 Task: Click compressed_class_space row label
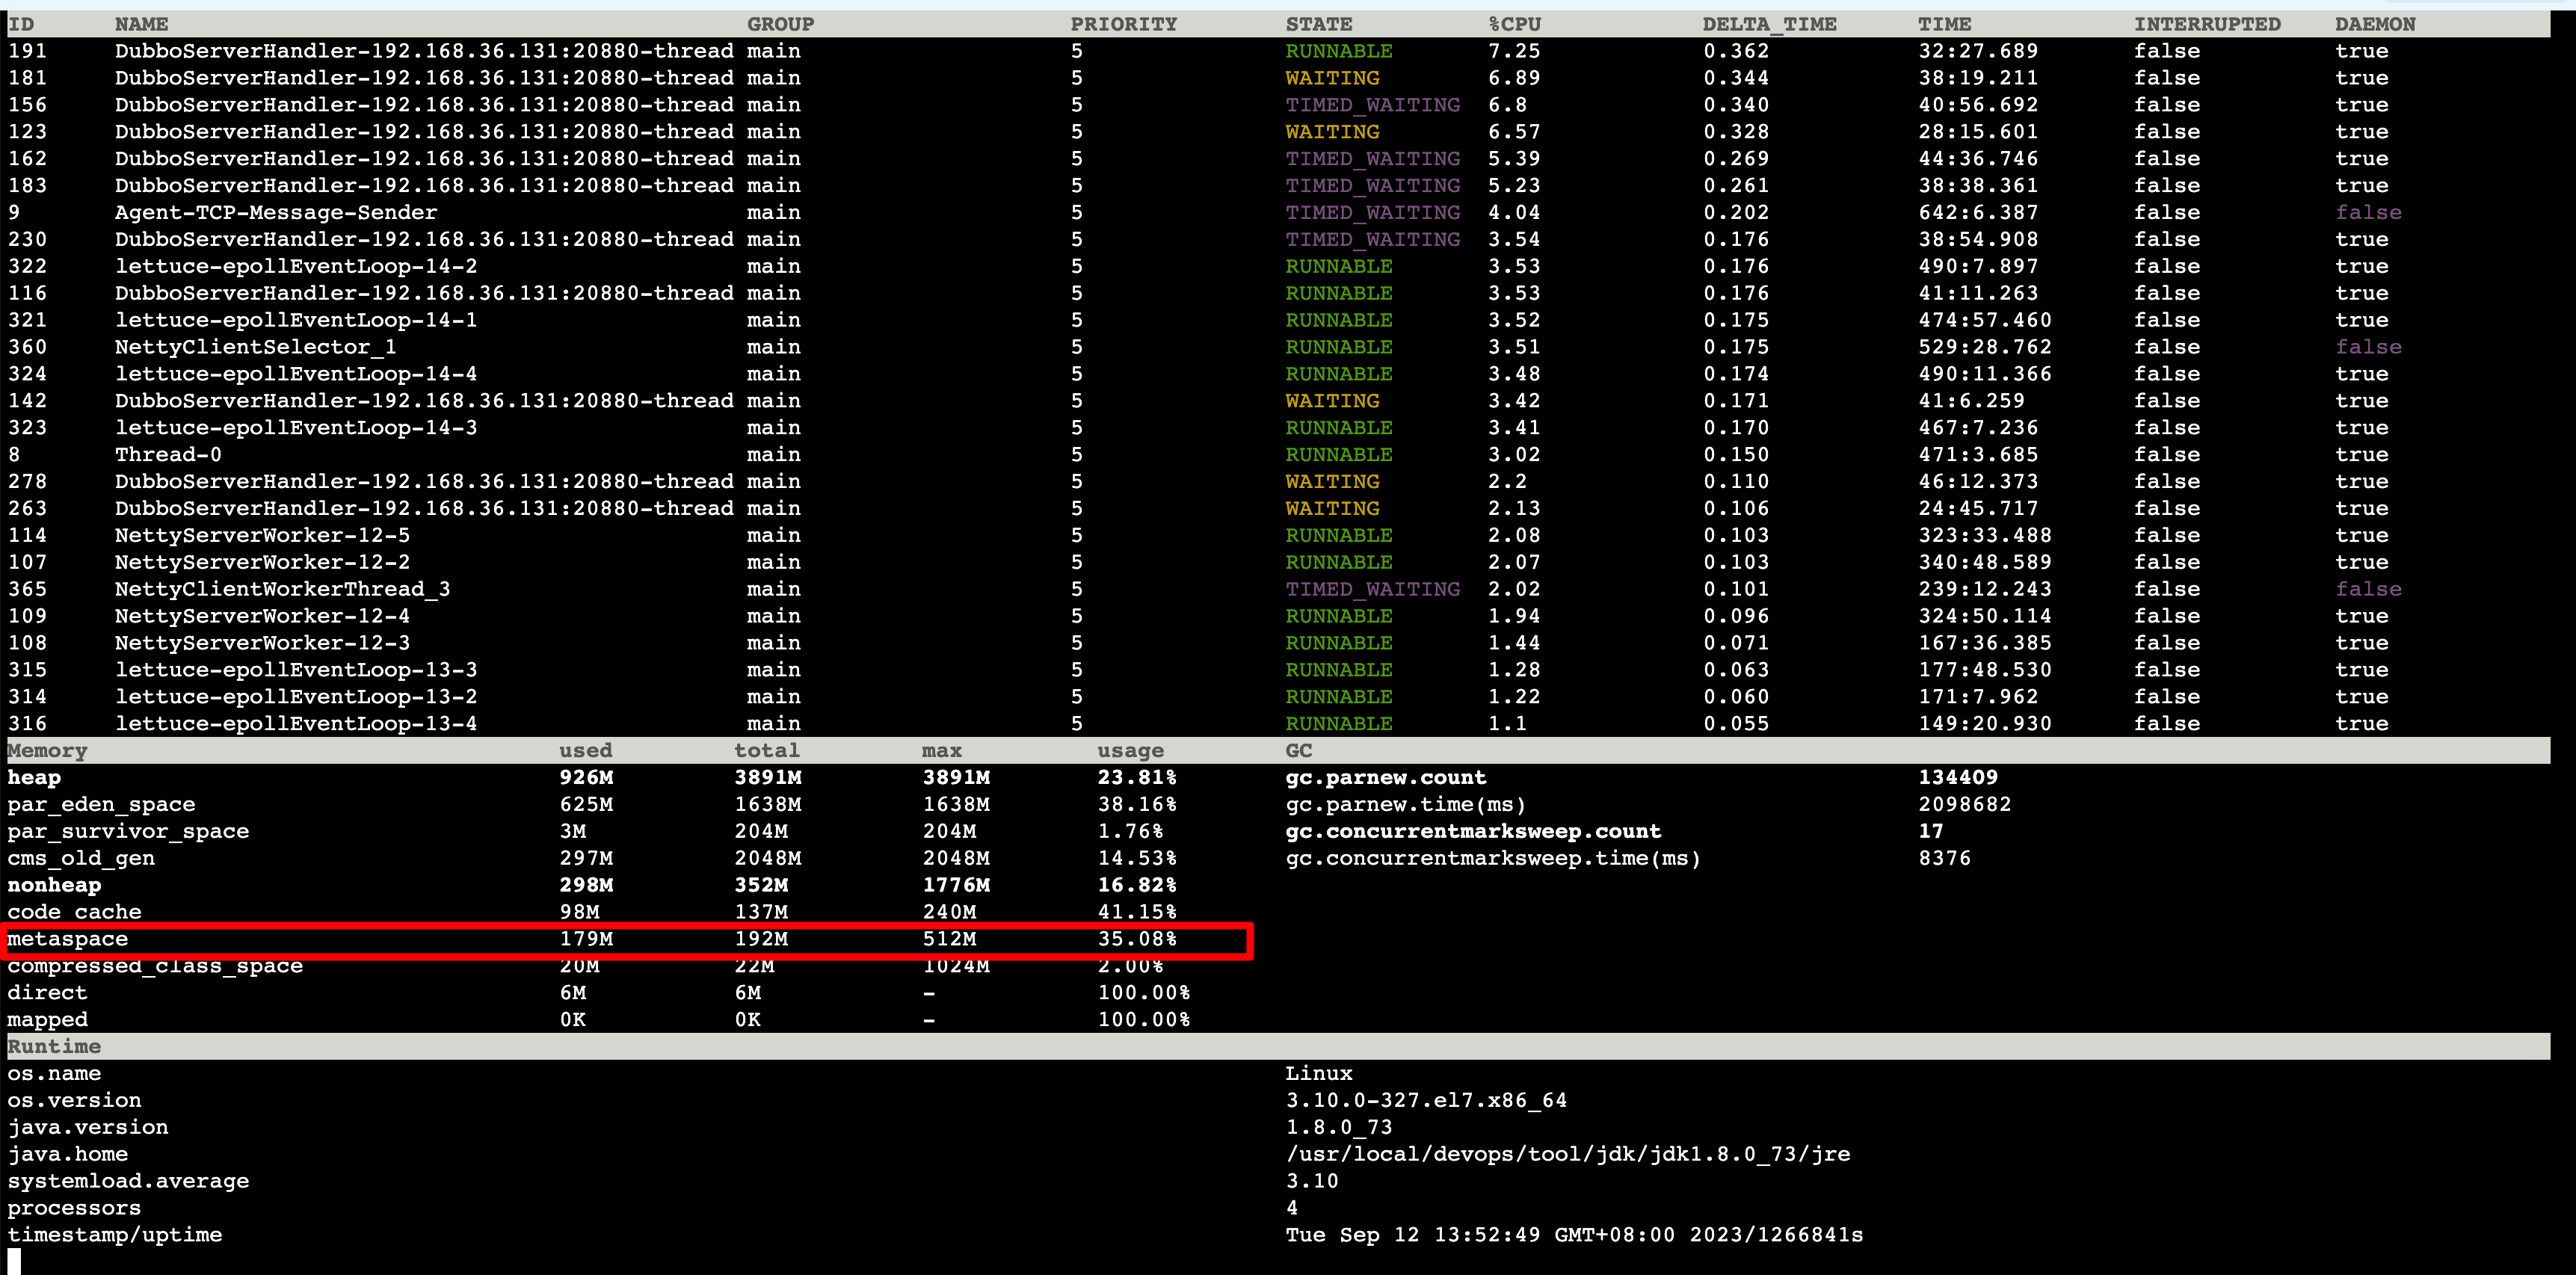(x=155, y=966)
